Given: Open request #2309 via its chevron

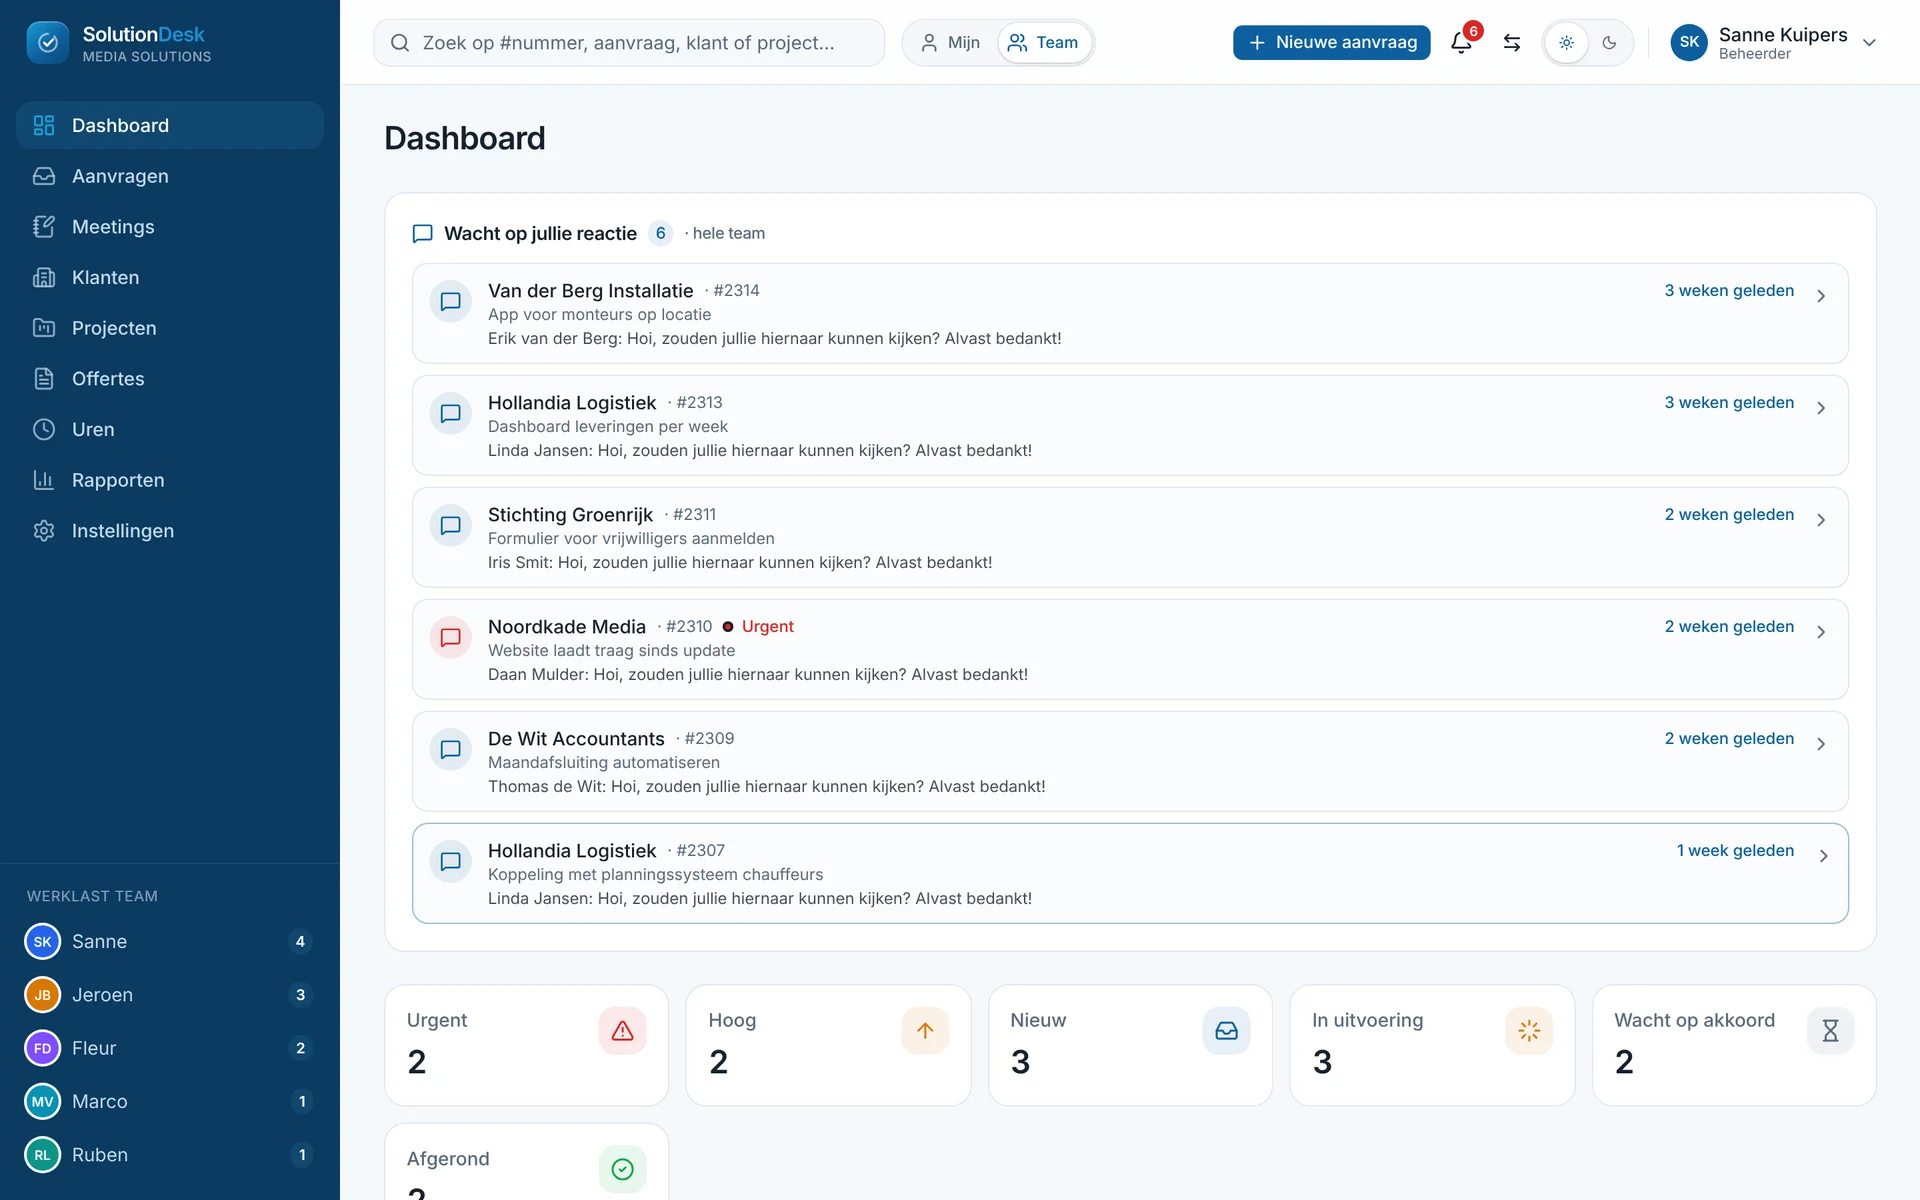Looking at the screenshot, I should (x=1821, y=744).
